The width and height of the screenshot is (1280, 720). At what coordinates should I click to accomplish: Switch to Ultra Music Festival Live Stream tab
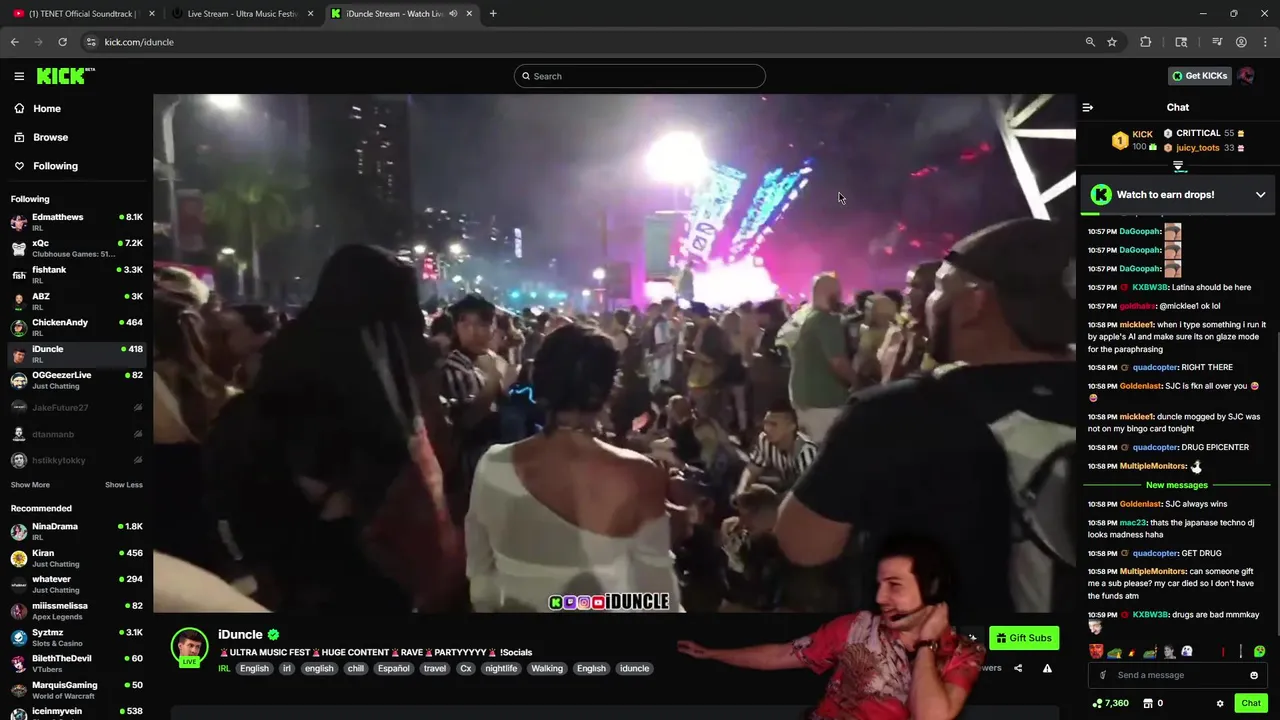243,14
